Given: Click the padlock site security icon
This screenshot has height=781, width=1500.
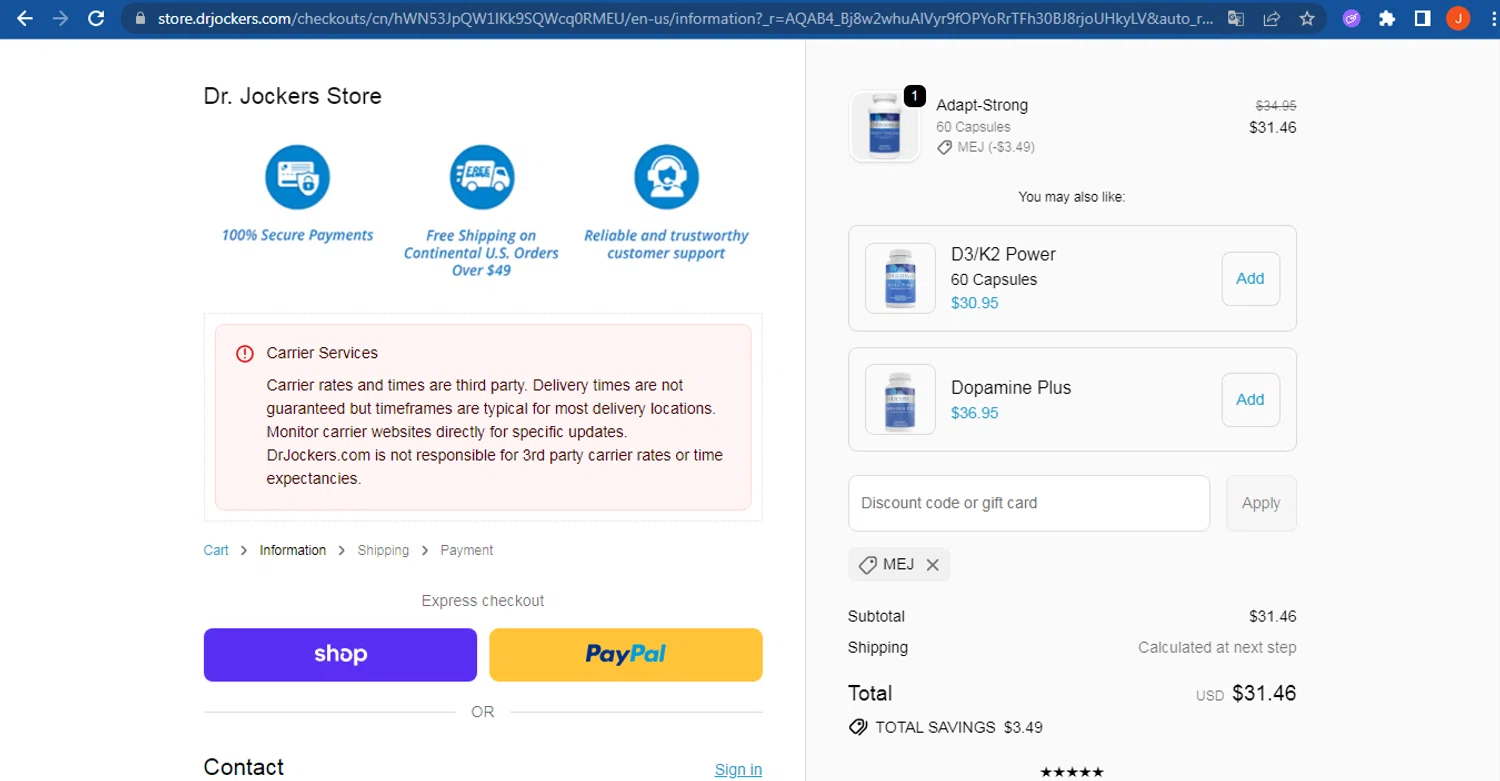Looking at the screenshot, I should tap(139, 18).
